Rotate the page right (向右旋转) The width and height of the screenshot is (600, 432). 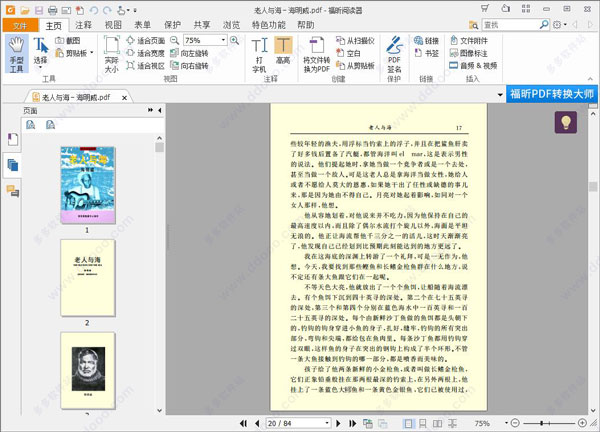coord(189,66)
